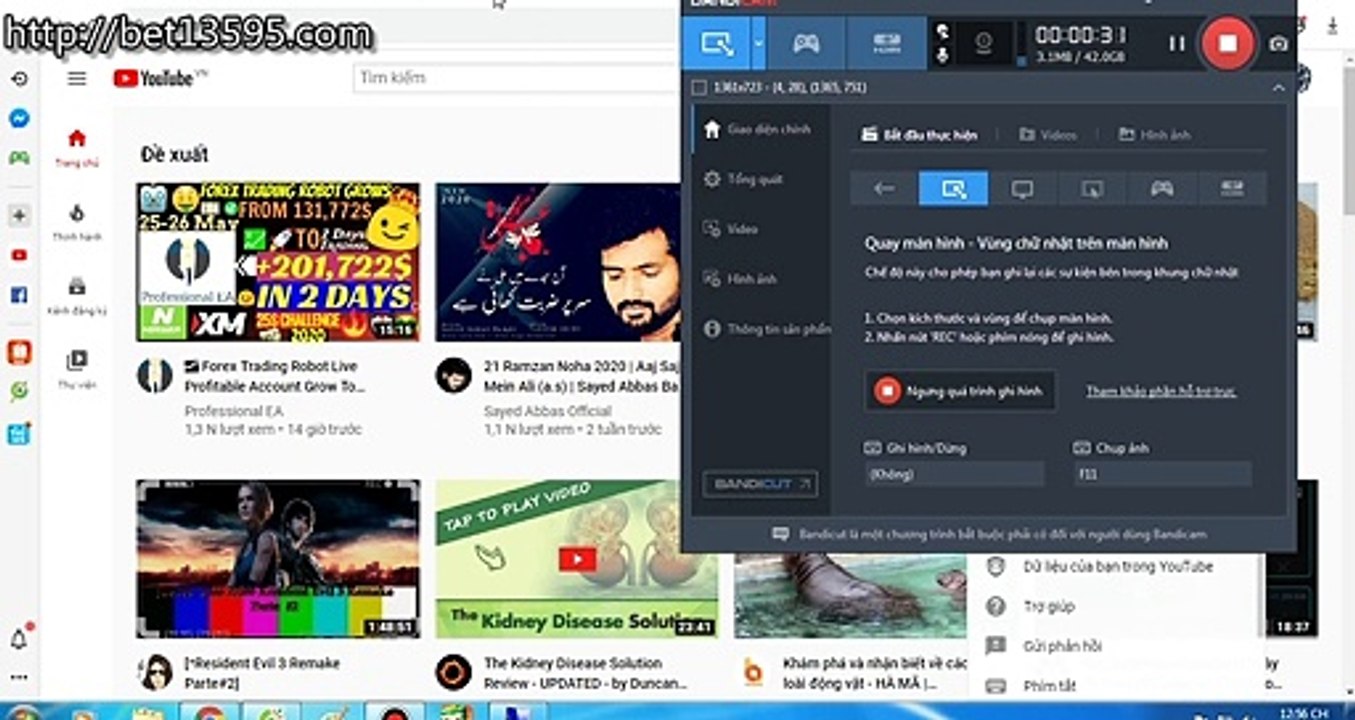Open the Kidney Disease Solution thumbnail
The height and width of the screenshot is (720, 1355).
(577, 559)
